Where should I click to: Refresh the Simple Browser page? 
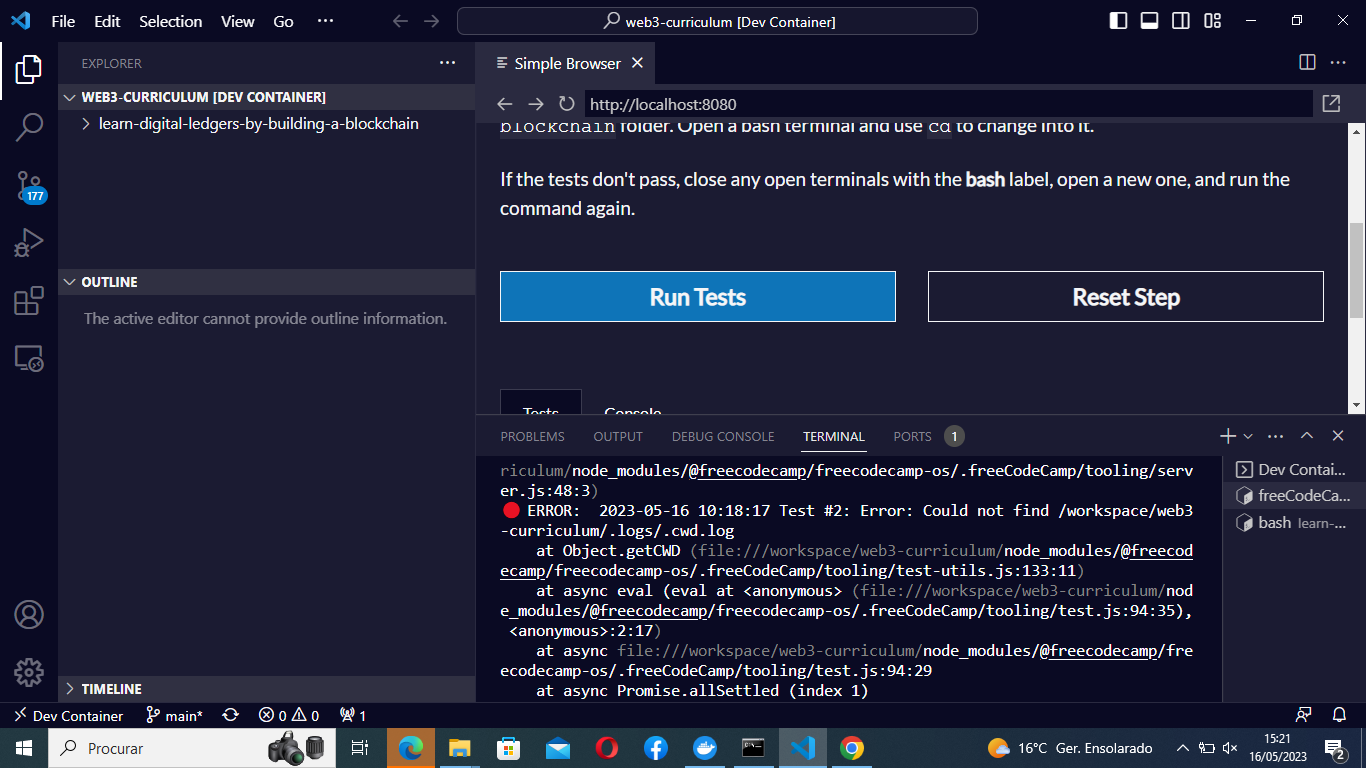[567, 103]
